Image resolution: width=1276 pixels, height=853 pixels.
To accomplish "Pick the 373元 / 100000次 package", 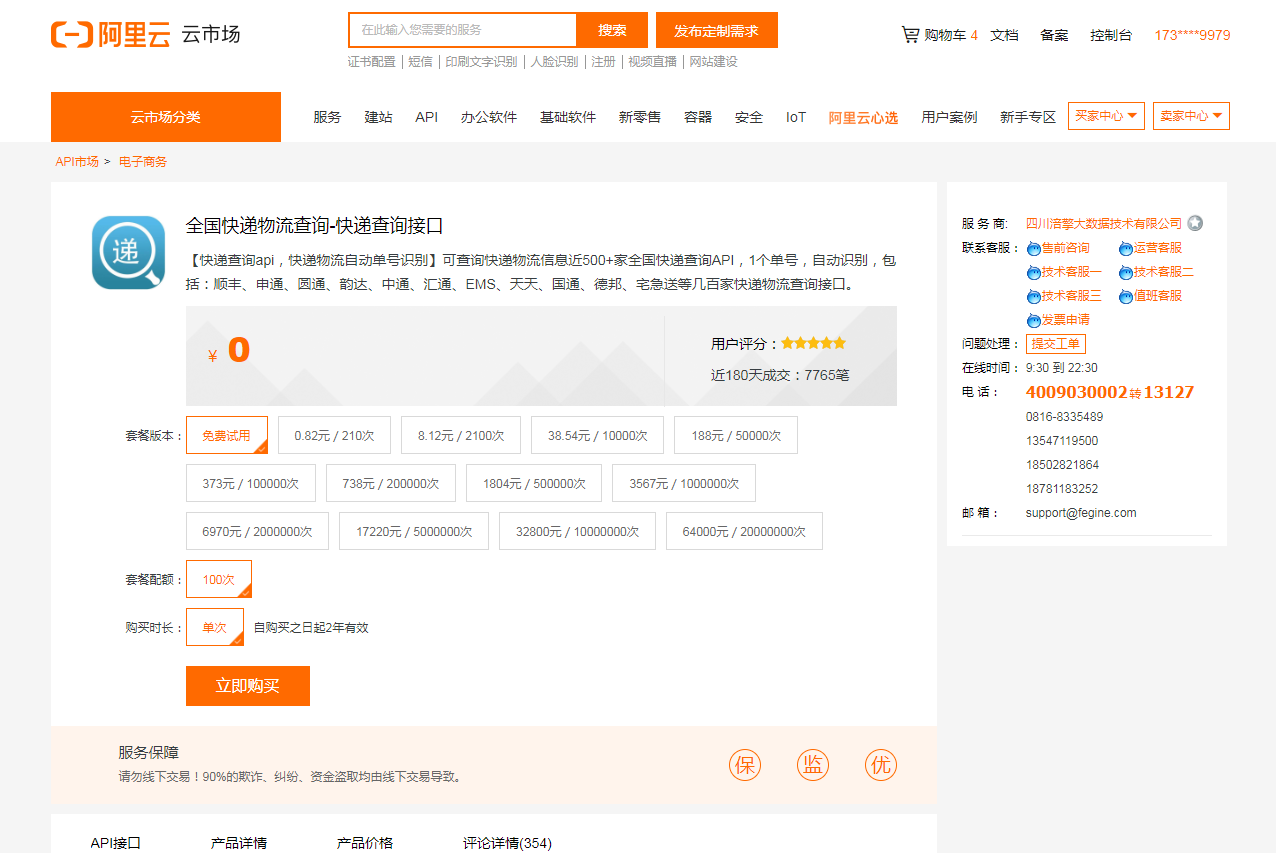I will coord(251,483).
